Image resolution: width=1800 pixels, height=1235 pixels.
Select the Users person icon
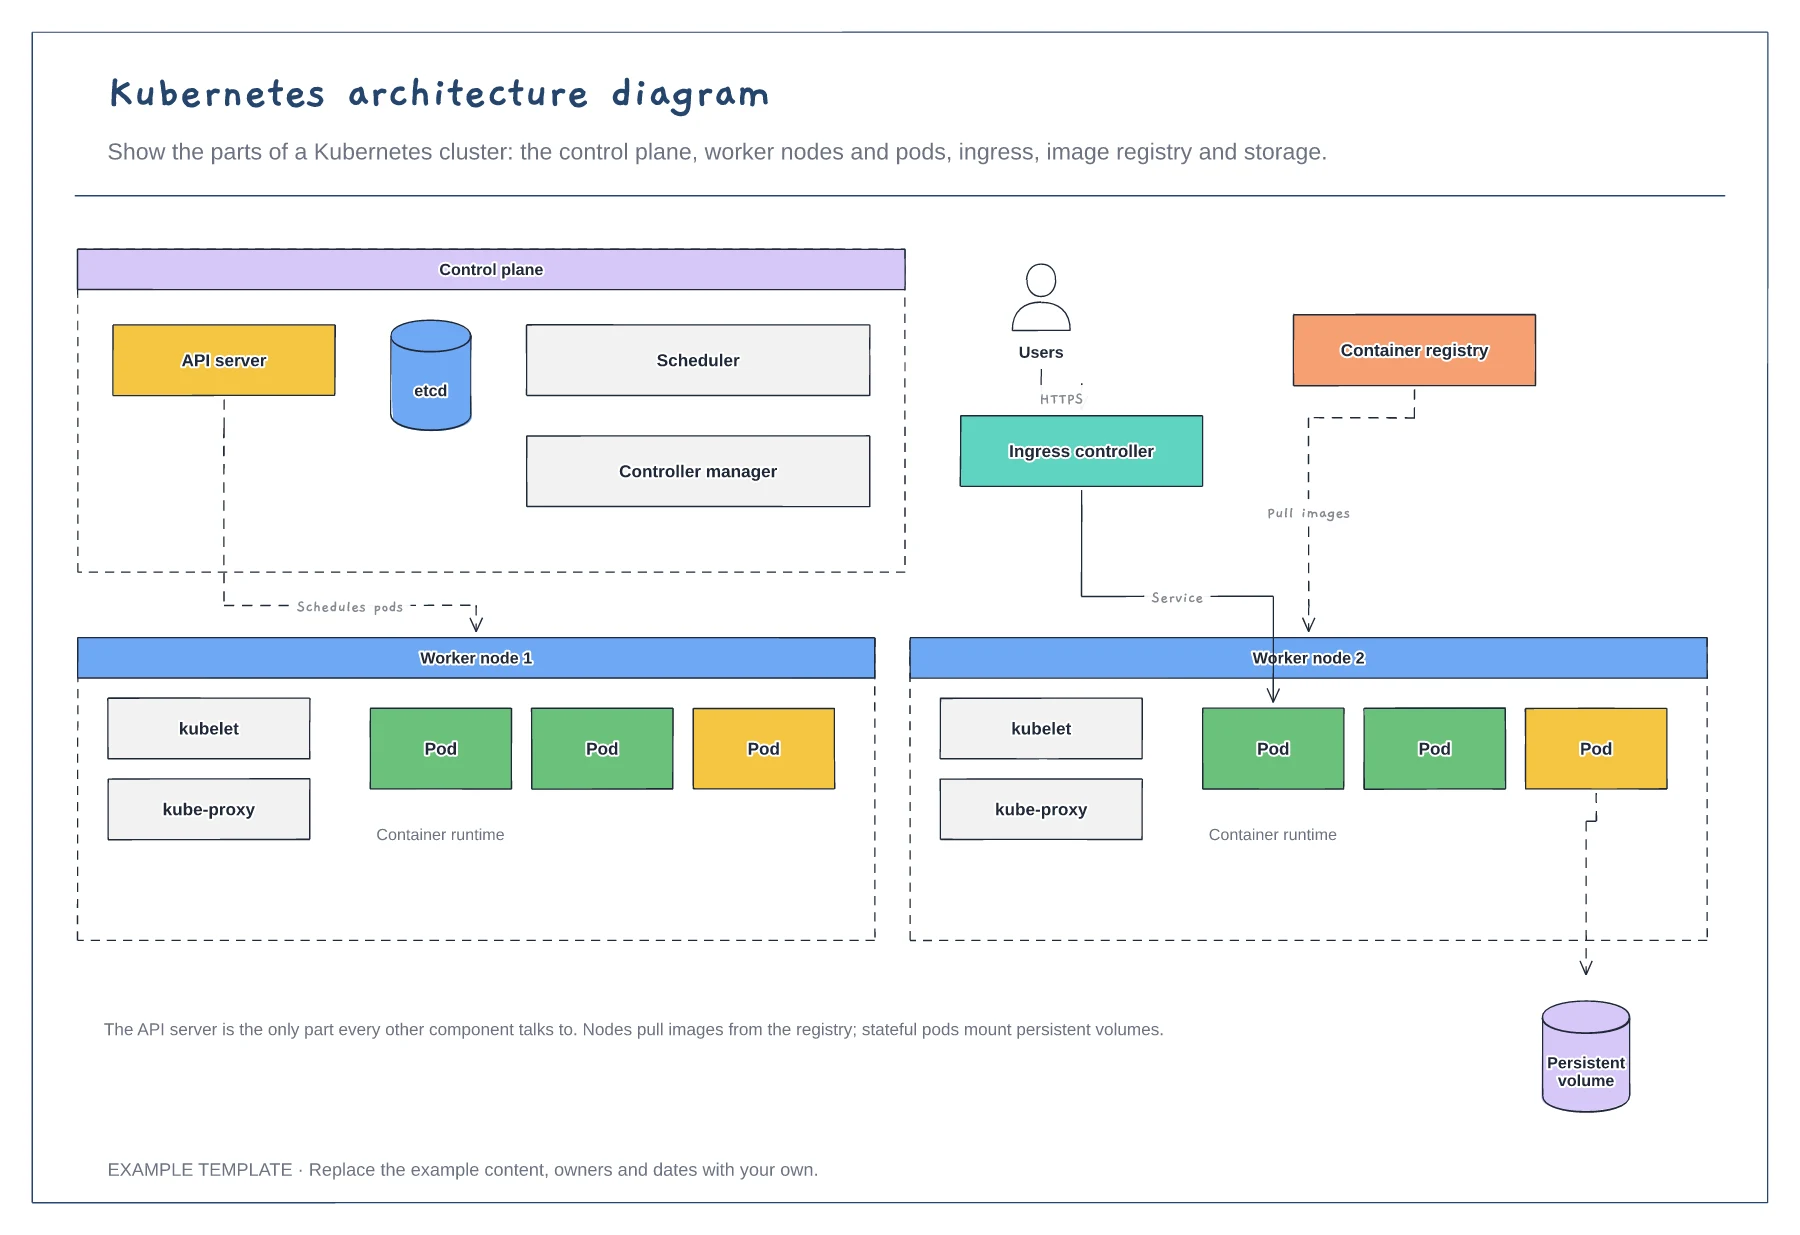pyautogui.click(x=1041, y=297)
